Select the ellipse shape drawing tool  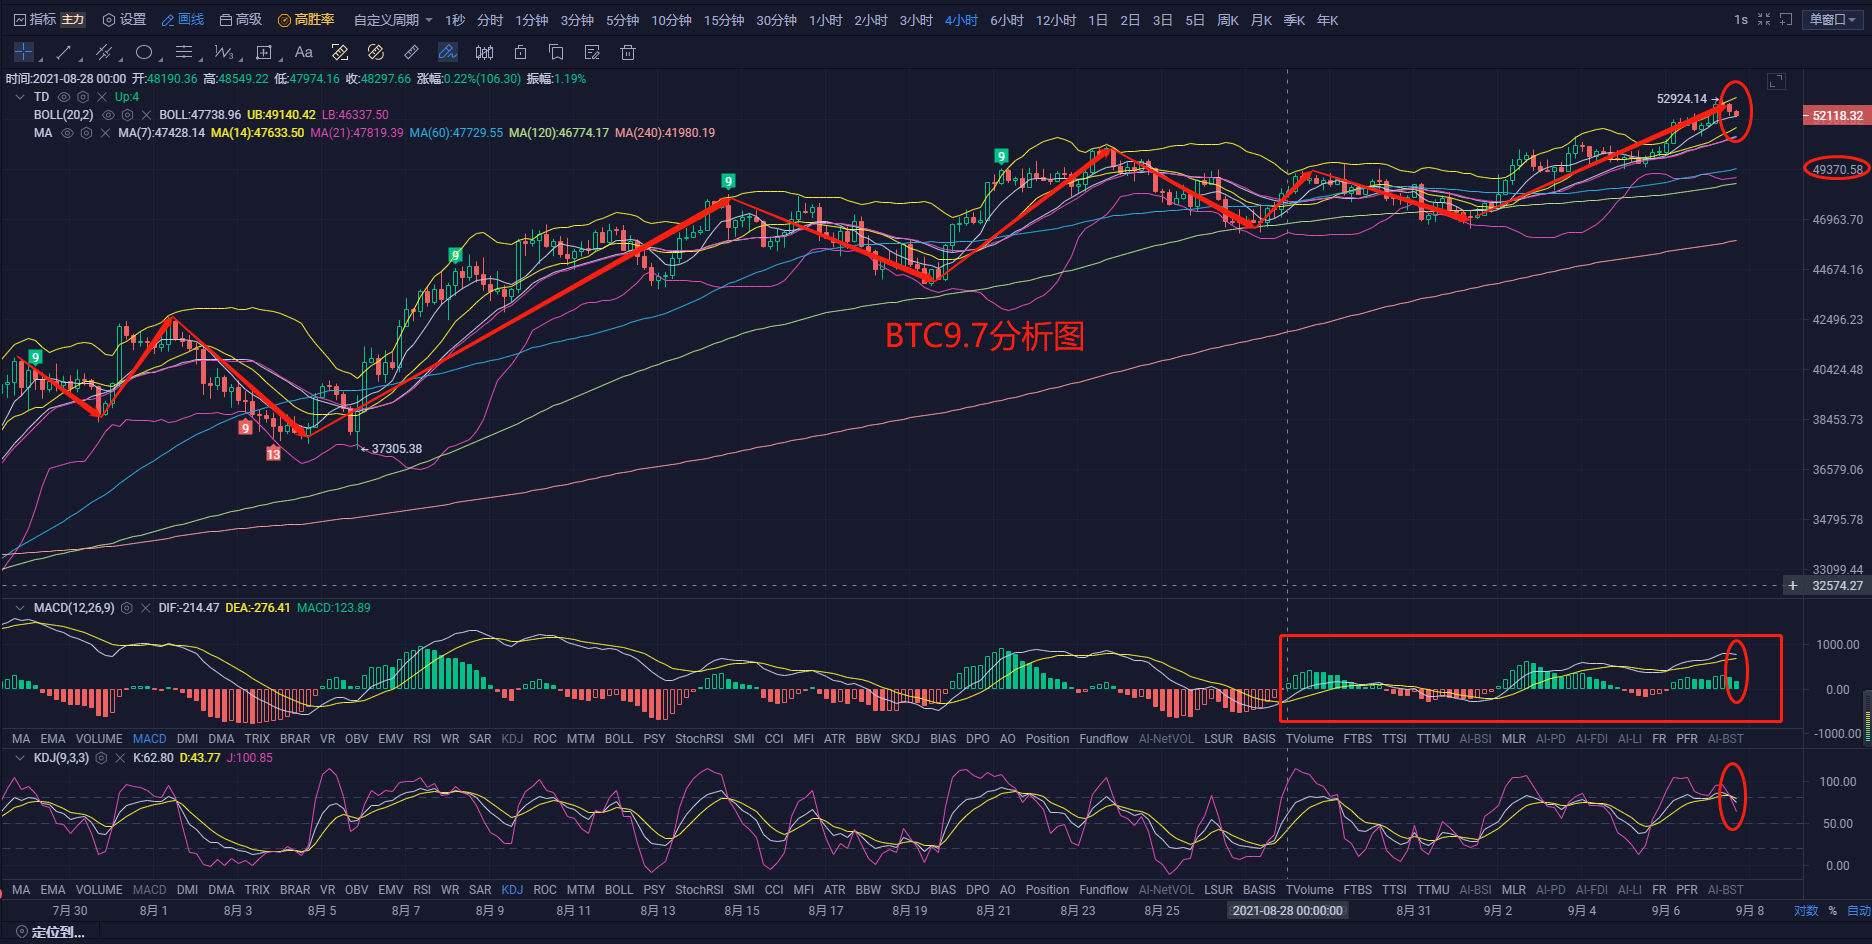144,52
